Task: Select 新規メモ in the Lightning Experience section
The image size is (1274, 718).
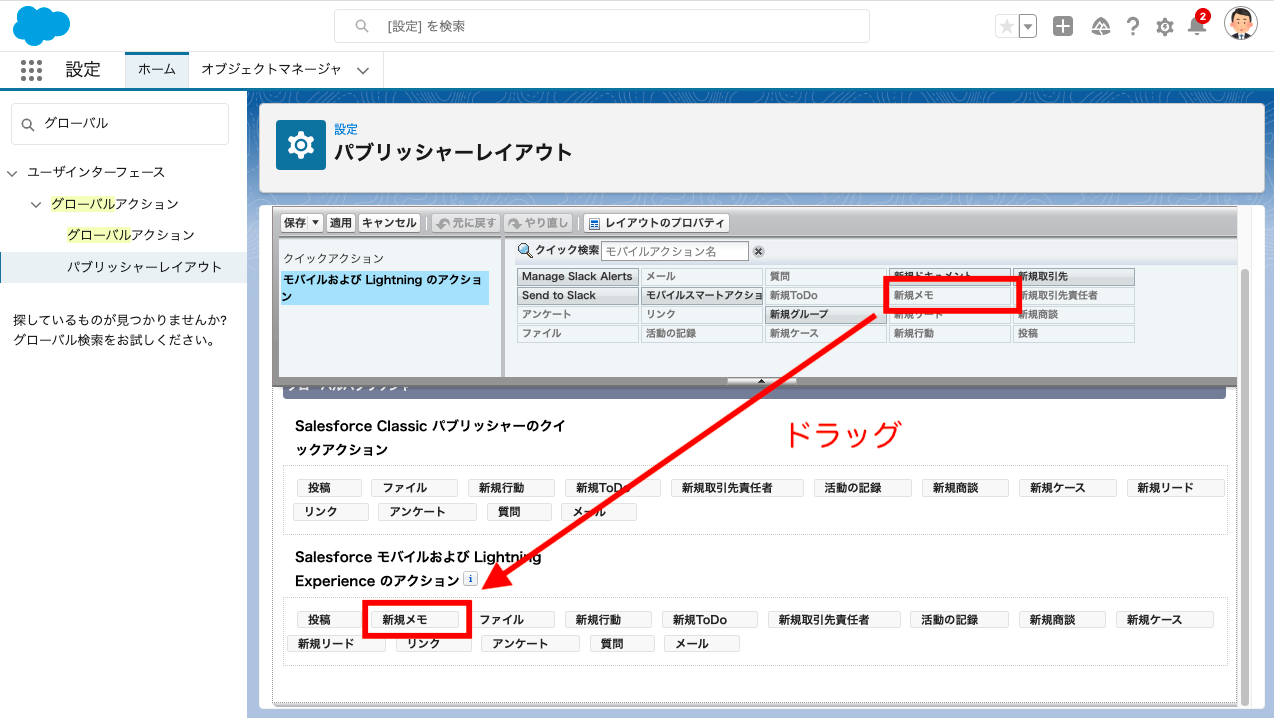Action: (x=415, y=620)
